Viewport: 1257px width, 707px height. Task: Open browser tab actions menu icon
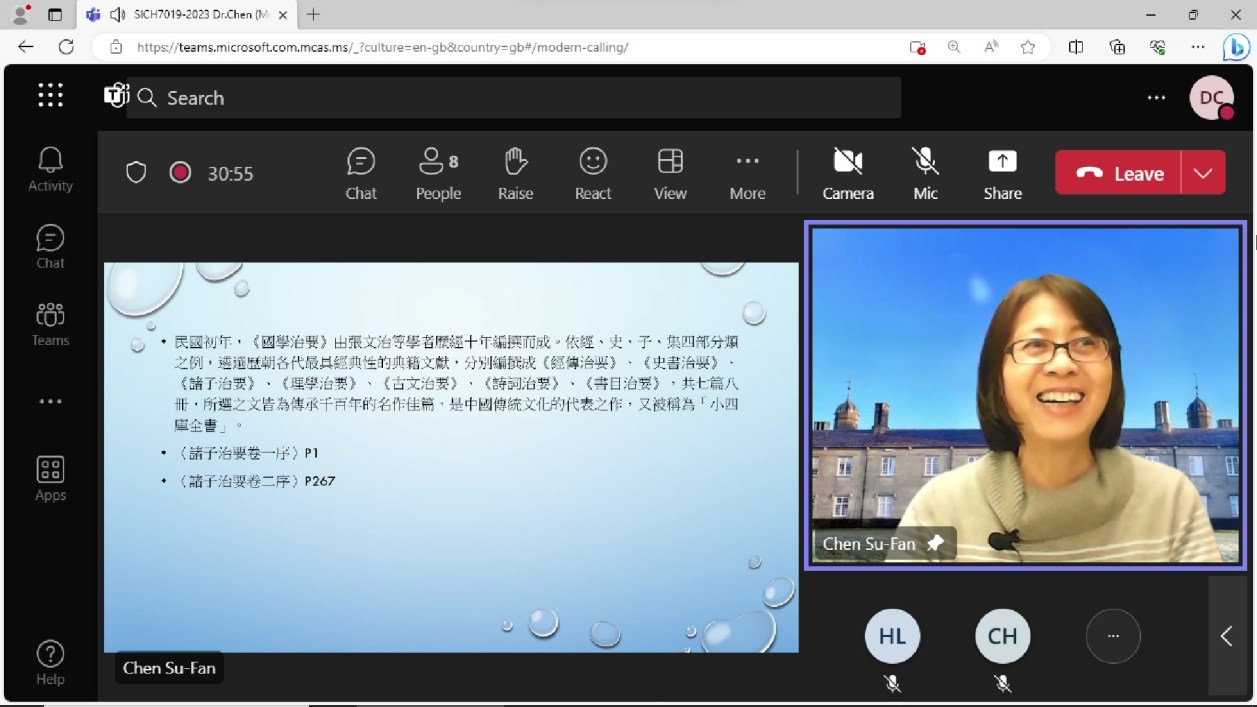coord(55,15)
